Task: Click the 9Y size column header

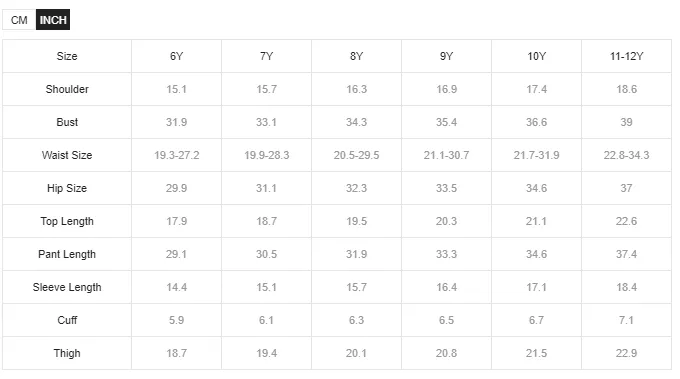Action: pyautogui.click(x=446, y=56)
